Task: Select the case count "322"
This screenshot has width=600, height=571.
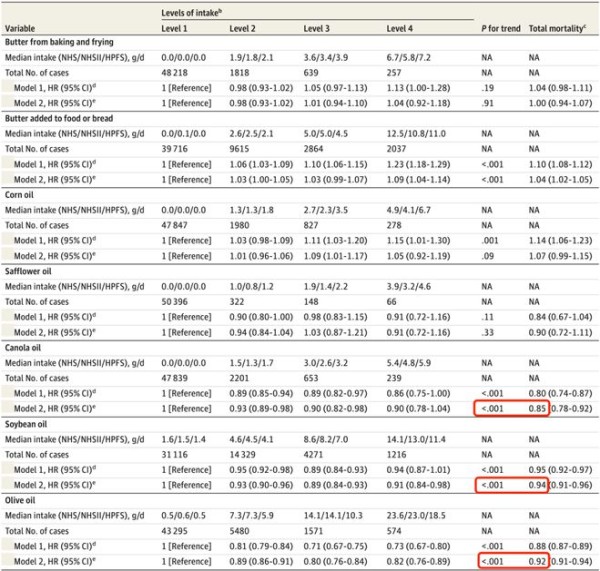Action: coord(237,302)
